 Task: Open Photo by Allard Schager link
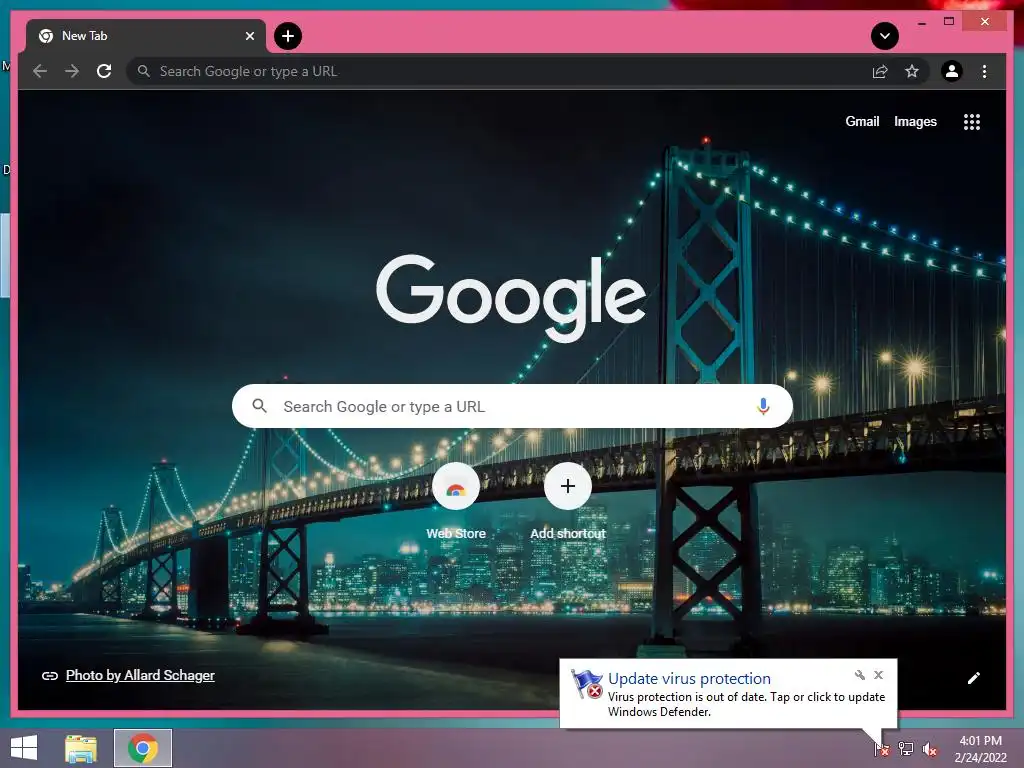[x=140, y=675]
